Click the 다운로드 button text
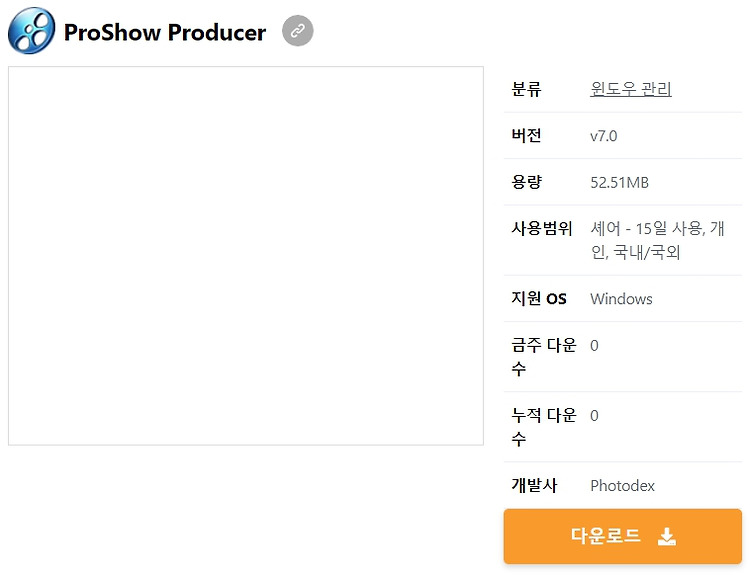Screen dimensions: 750x575 [606, 536]
